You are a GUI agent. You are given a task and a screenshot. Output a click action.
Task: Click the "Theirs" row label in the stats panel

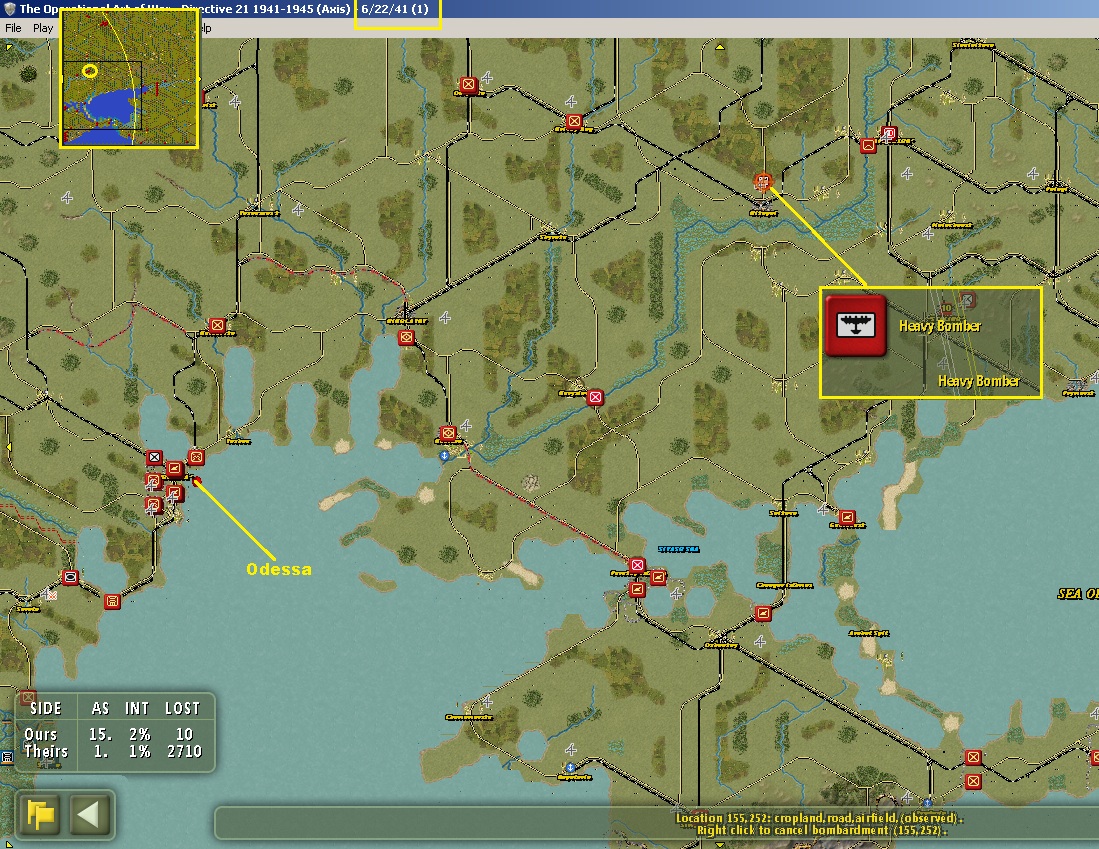[46, 752]
